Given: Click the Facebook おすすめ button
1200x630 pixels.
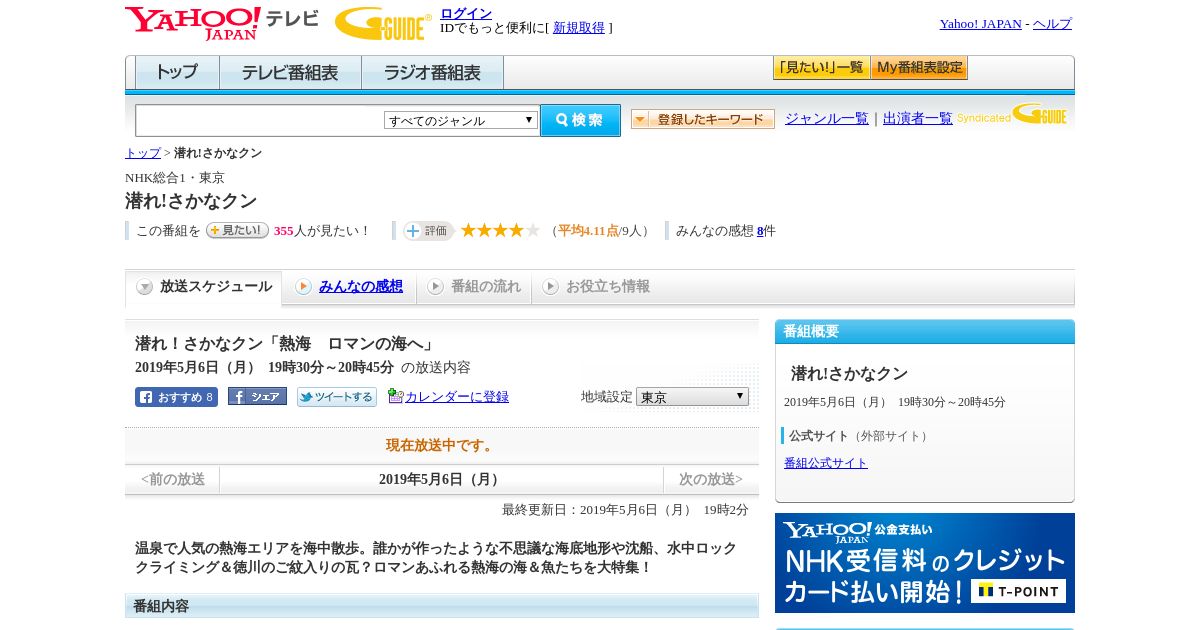Looking at the screenshot, I should click(x=176, y=397).
